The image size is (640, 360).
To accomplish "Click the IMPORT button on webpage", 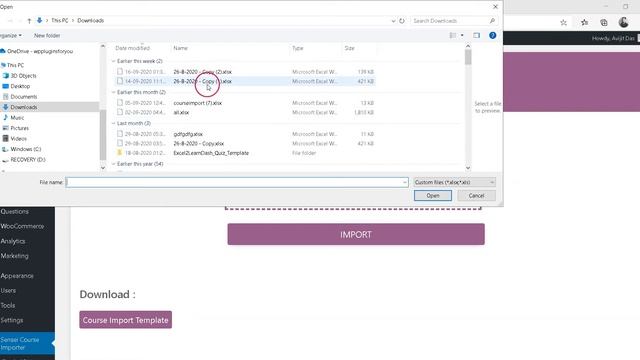I will (x=356, y=234).
